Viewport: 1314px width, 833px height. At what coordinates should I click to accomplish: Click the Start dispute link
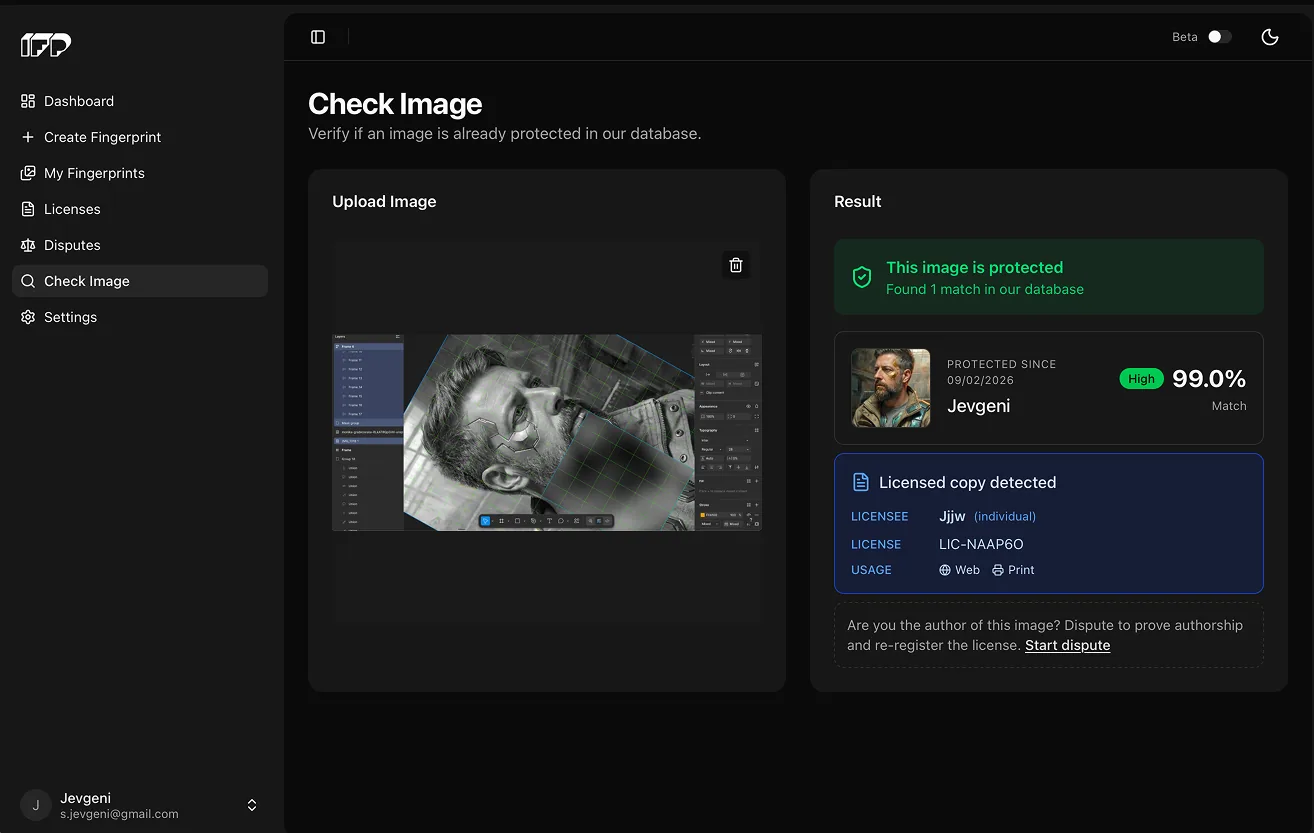pos(1067,645)
